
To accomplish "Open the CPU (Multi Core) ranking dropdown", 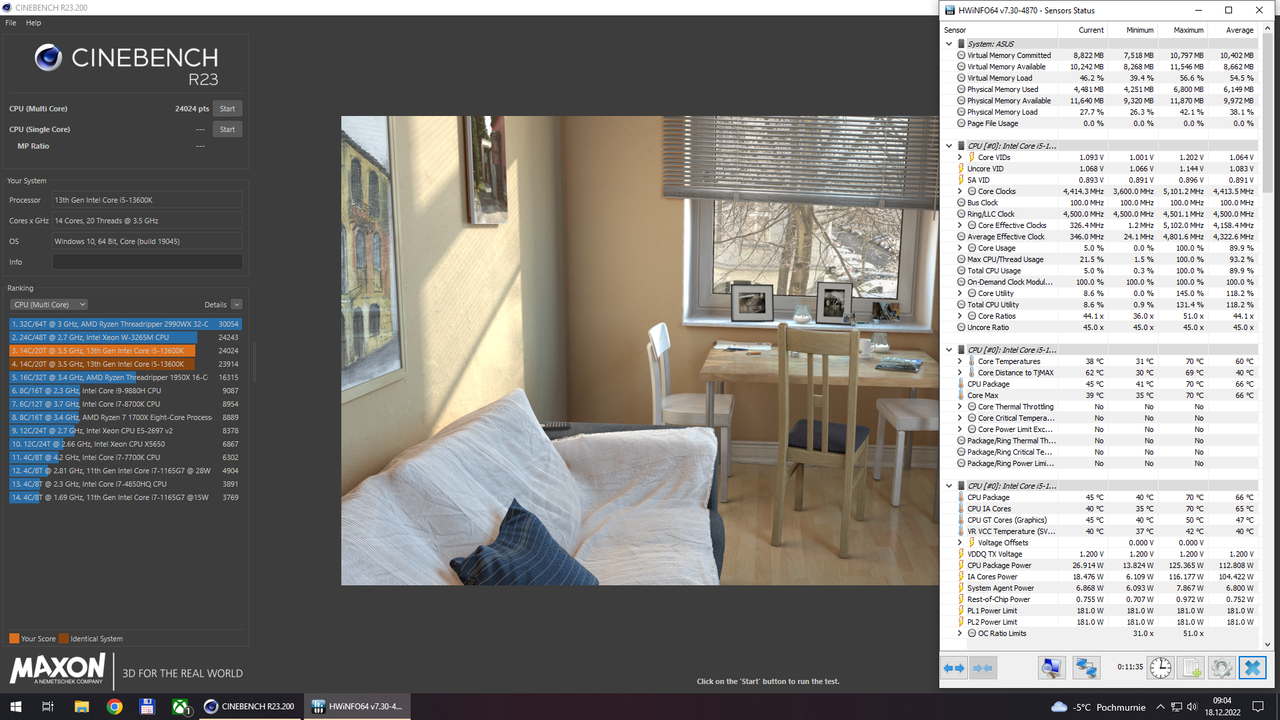I will pyautogui.click(x=47, y=304).
